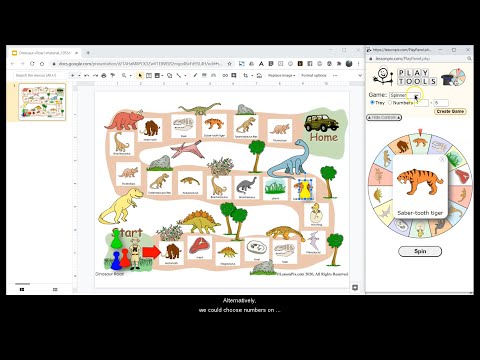Screen dimensions: 480x360
Task: Click the browser Back arrow
Action: [13, 64]
